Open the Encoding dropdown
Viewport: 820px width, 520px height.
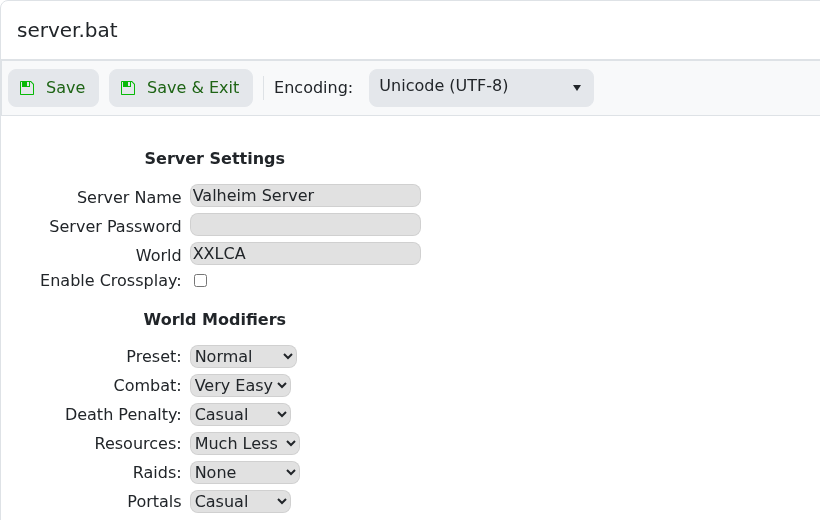click(481, 88)
